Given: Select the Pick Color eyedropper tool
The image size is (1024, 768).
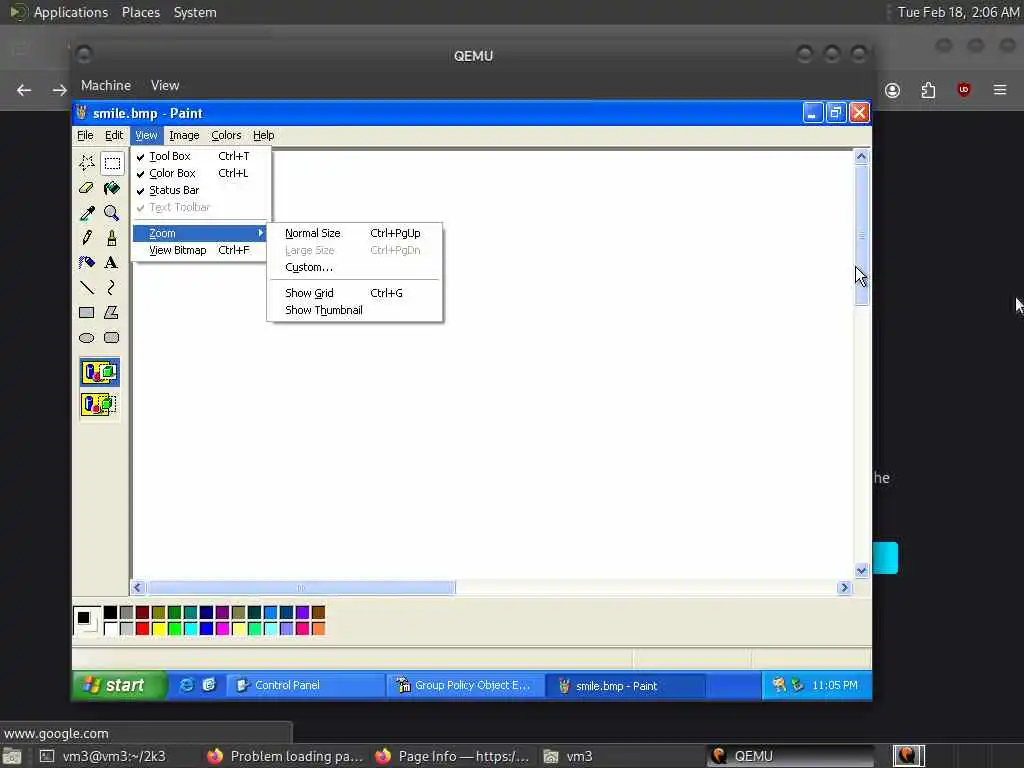Looking at the screenshot, I should click(87, 213).
